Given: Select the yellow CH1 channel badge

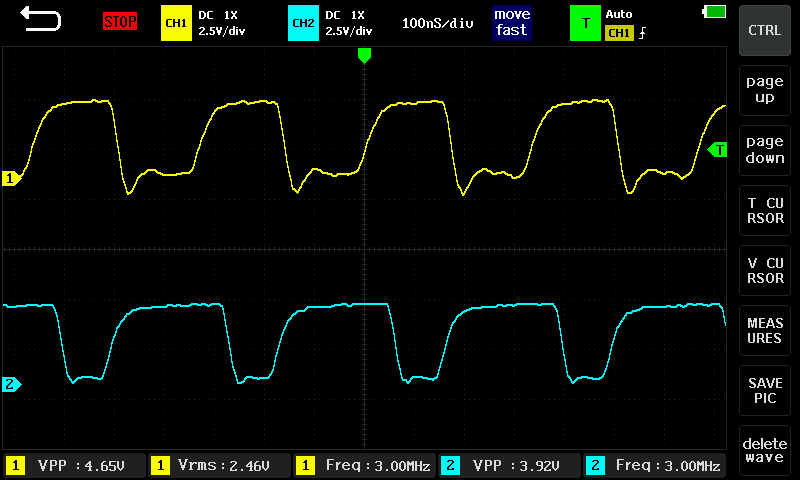Looking at the screenshot, I should [x=175, y=22].
